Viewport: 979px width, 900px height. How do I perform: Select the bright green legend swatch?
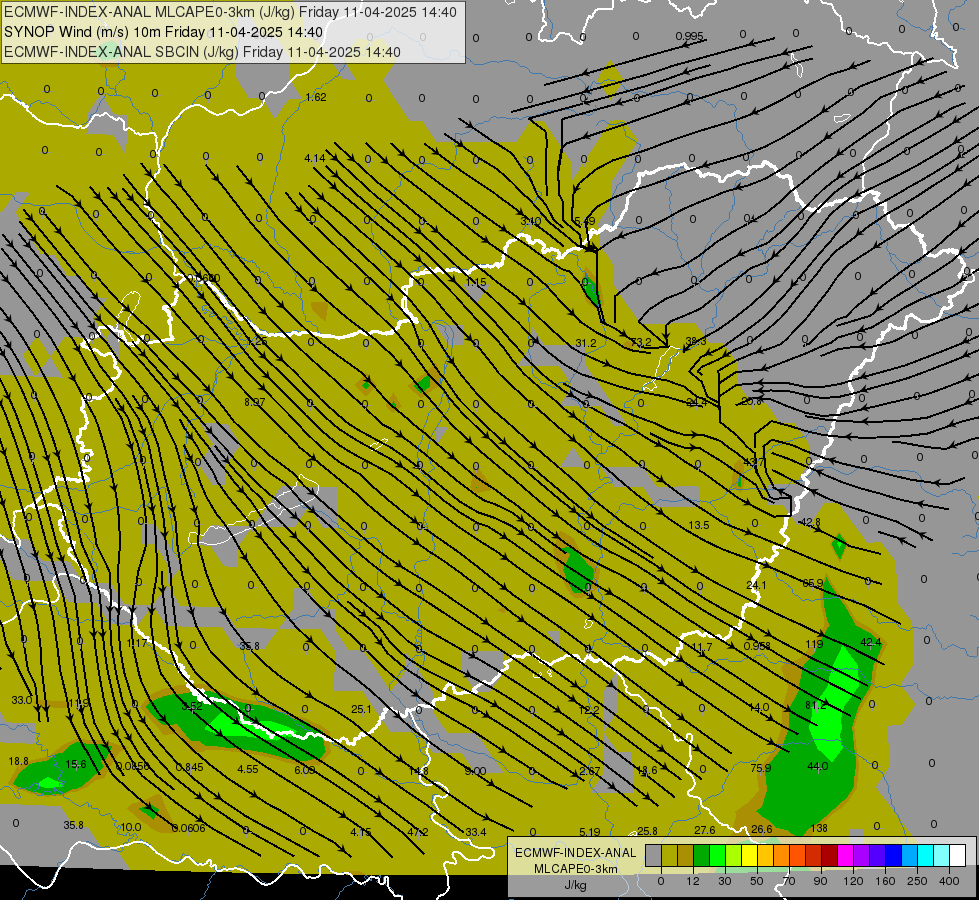point(717,856)
